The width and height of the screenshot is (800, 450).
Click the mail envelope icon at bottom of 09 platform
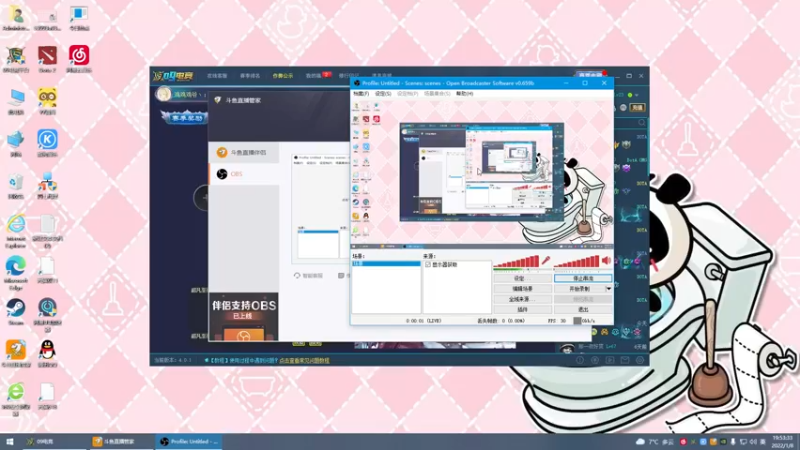point(624,360)
